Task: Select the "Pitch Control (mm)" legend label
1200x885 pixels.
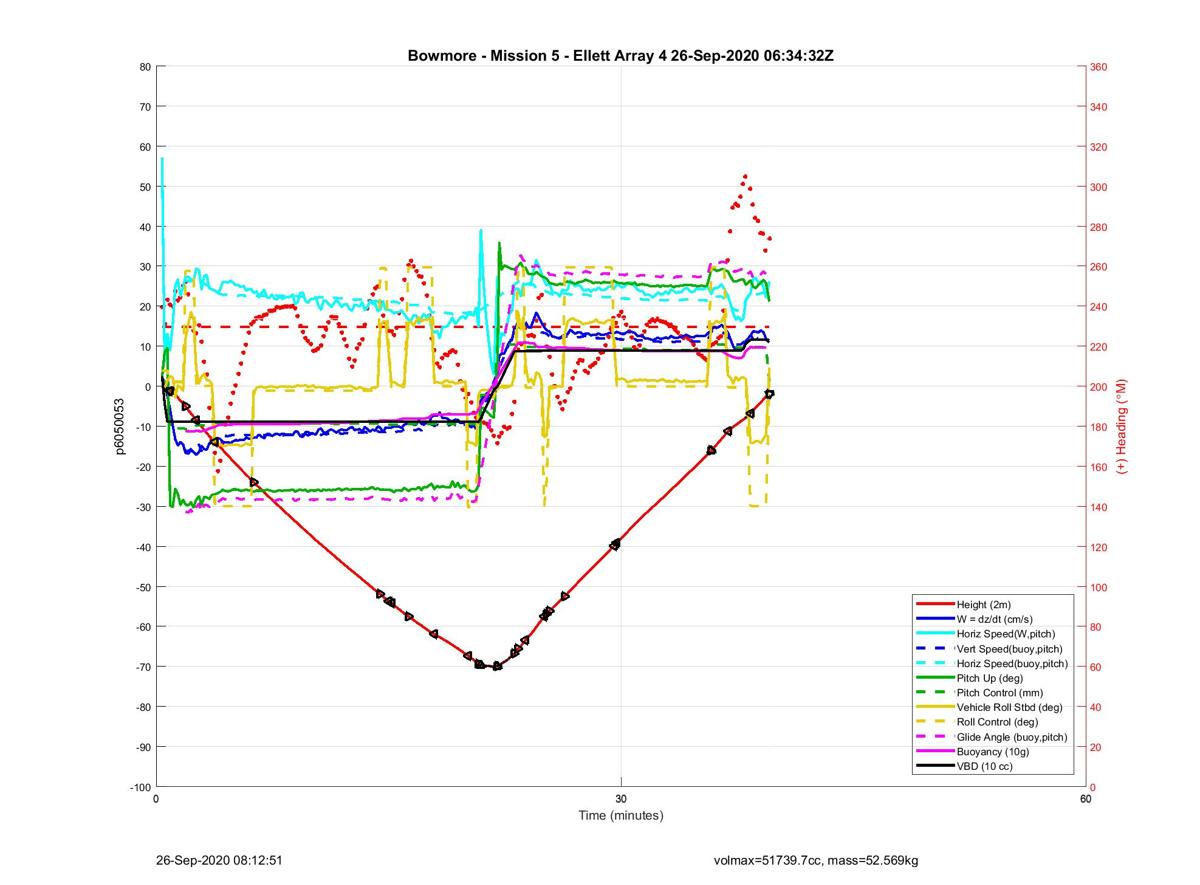Action: click(x=1000, y=692)
